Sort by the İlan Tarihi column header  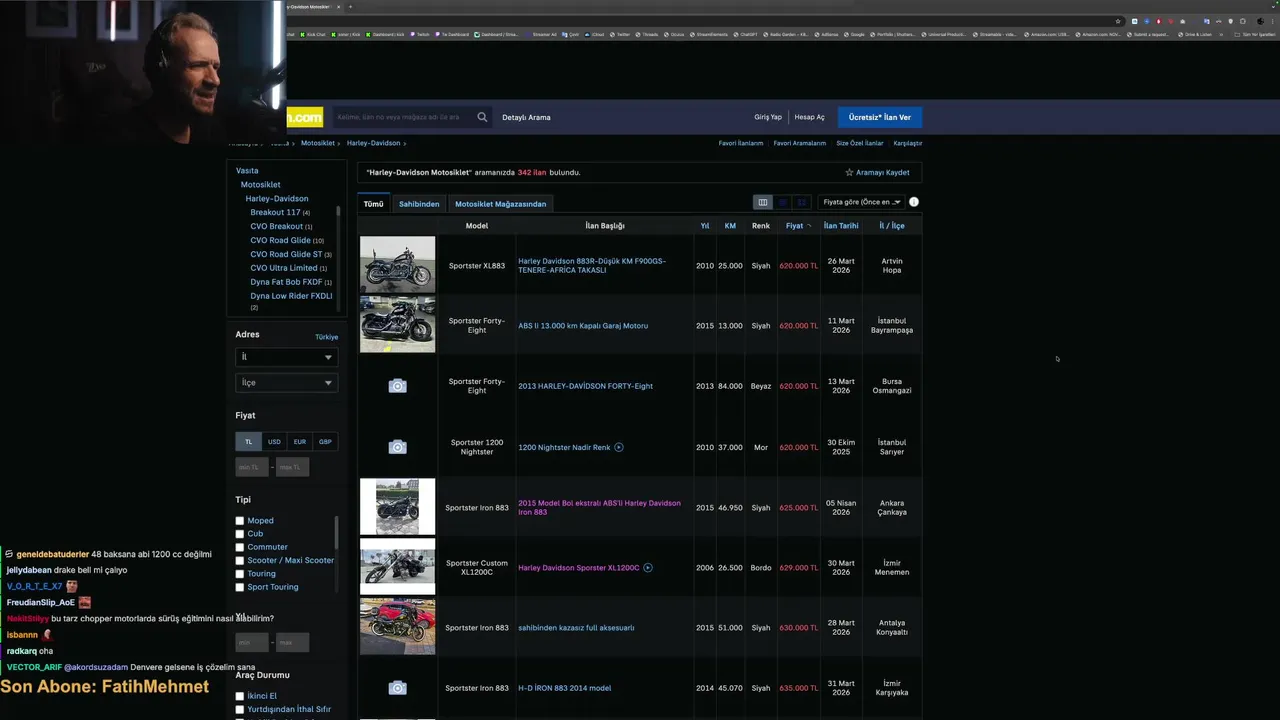tap(841, 226)
